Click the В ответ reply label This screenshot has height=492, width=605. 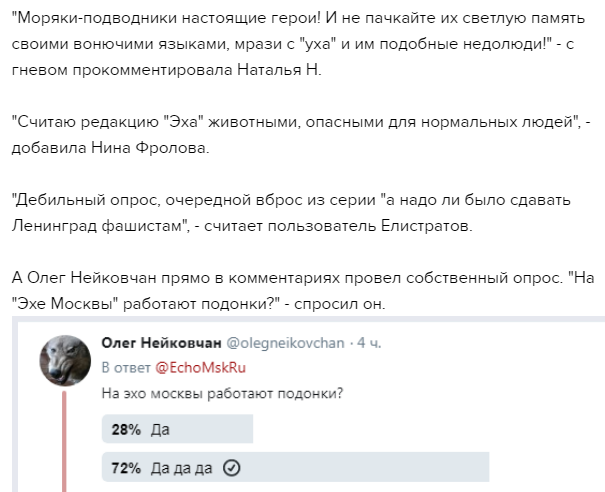pyautogui.click(x=126, y=367)
